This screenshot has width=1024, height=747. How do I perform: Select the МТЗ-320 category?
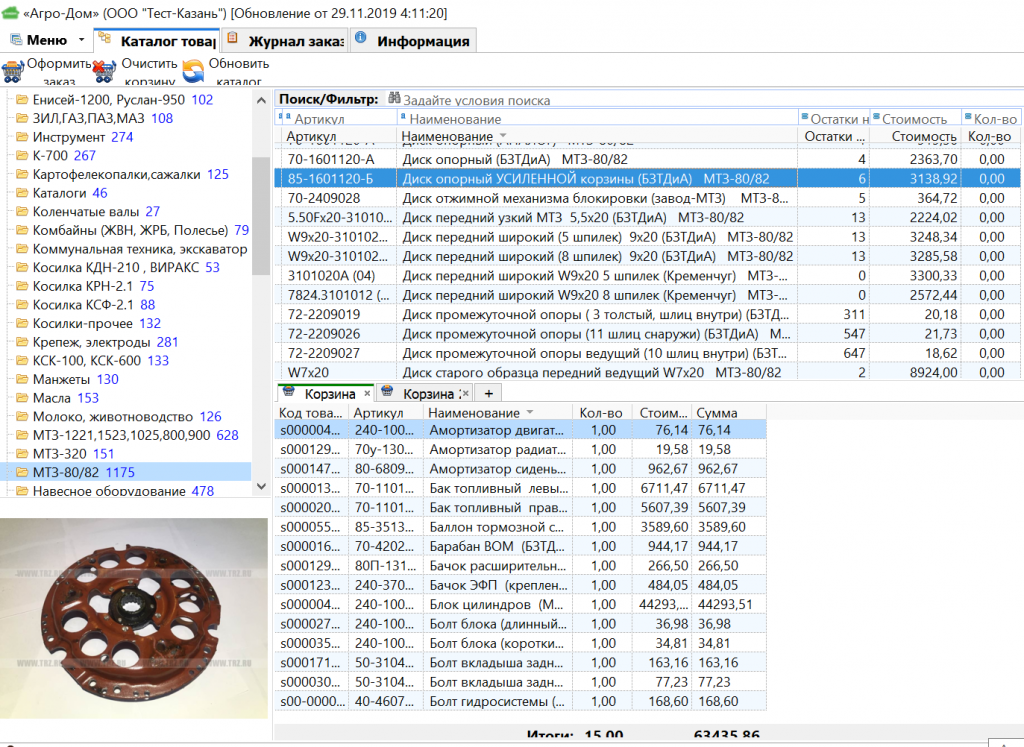coord(73,454)
